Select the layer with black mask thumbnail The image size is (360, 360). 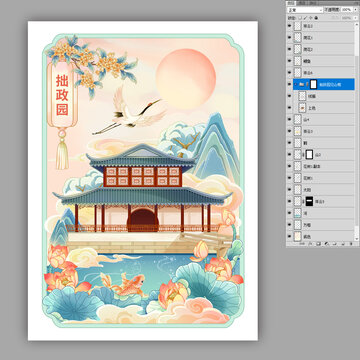[x=323, y=201]
